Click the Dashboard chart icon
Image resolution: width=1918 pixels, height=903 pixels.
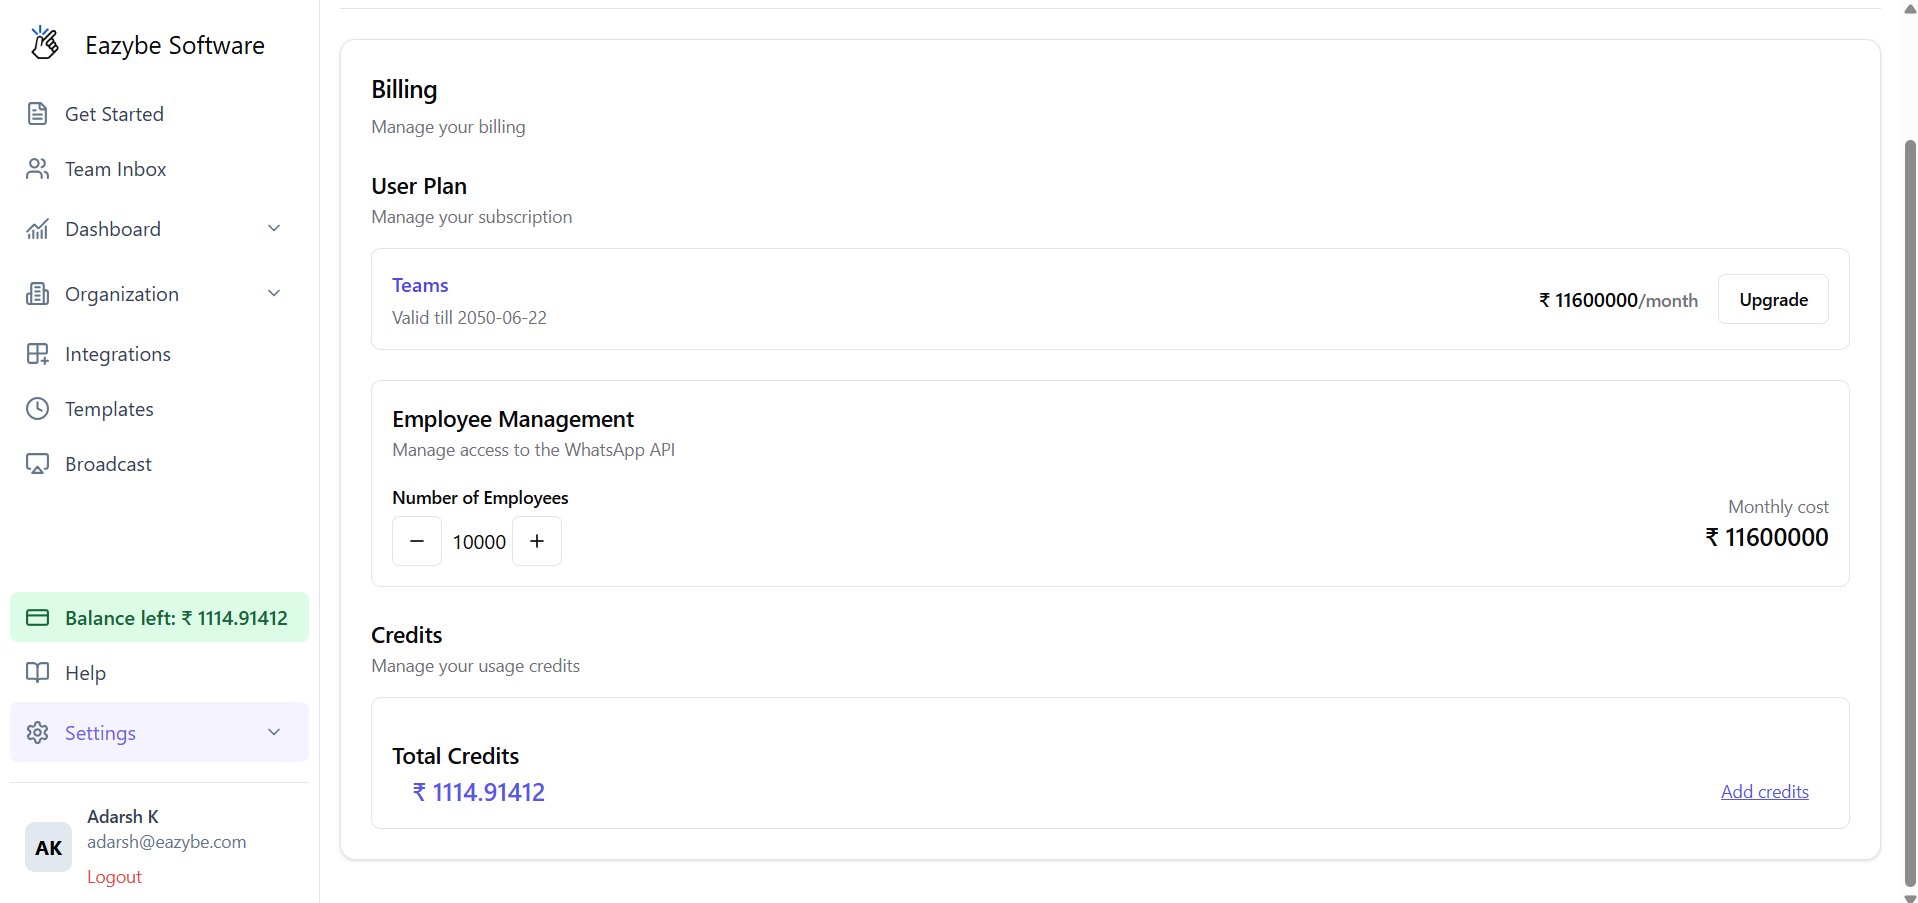pos(37,229)
